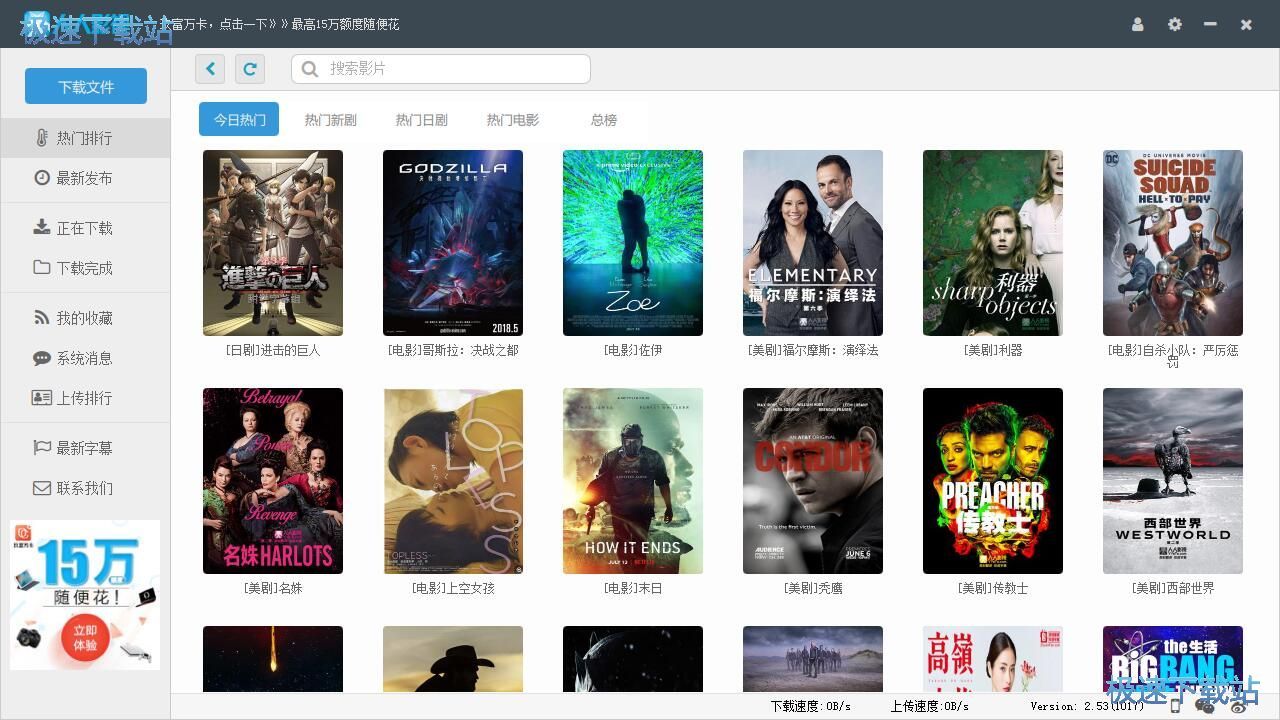Open the Elementary 福尔摩斯 poster
Viewport: 1280px width, 720px height.
click(813, 243)
